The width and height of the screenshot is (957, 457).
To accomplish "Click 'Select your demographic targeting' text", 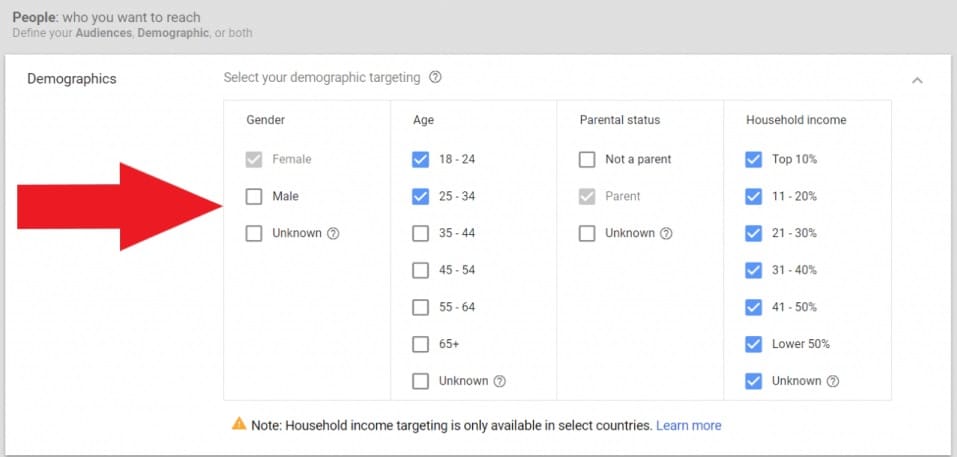I will click(x=322, y=78).
